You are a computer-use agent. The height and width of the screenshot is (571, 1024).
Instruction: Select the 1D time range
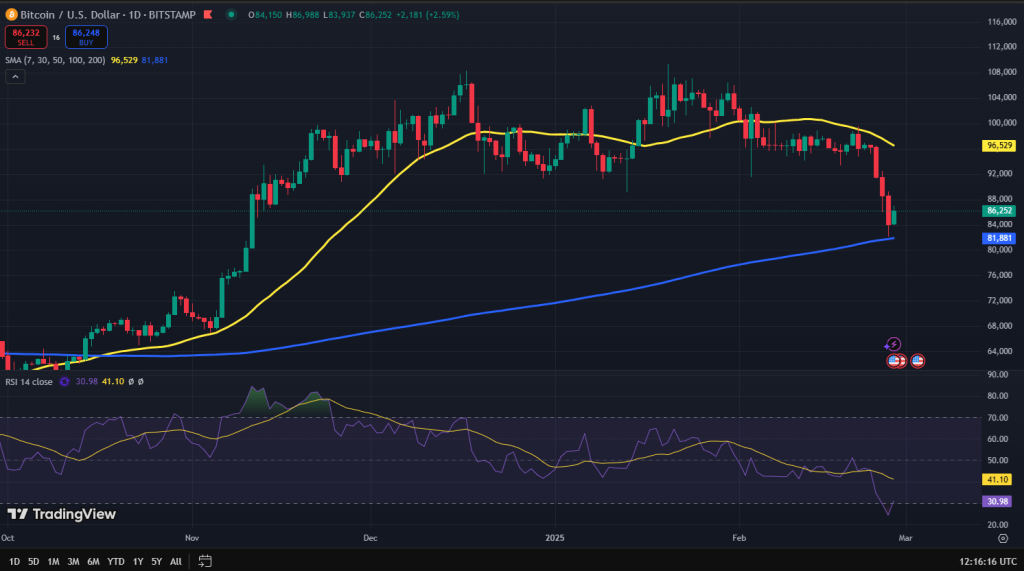coord(14,561)
